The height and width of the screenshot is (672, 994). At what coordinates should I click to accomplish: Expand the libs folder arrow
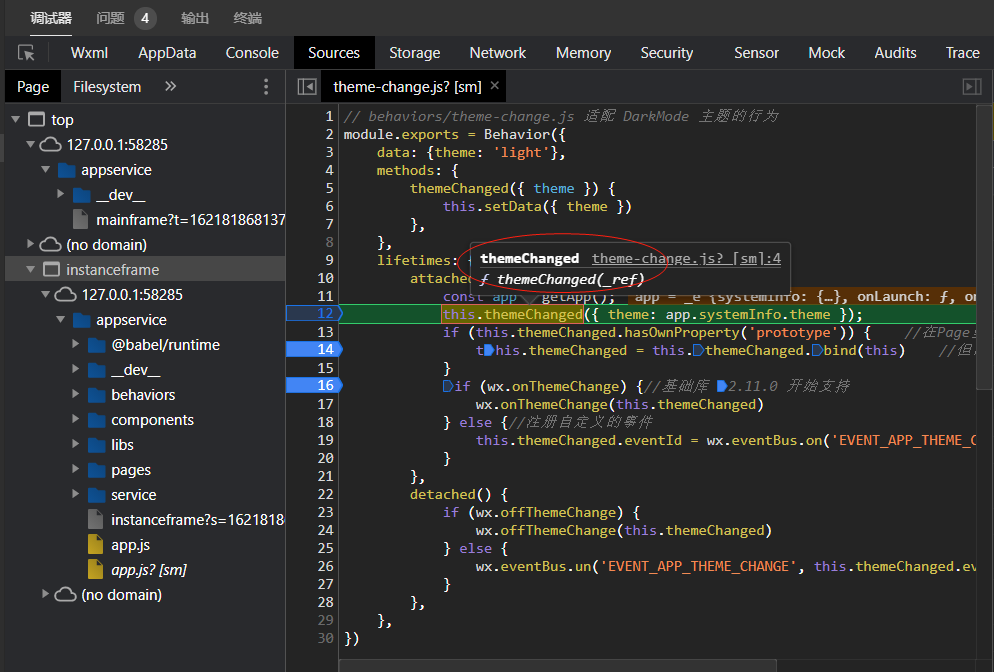(x=75, y=444)
